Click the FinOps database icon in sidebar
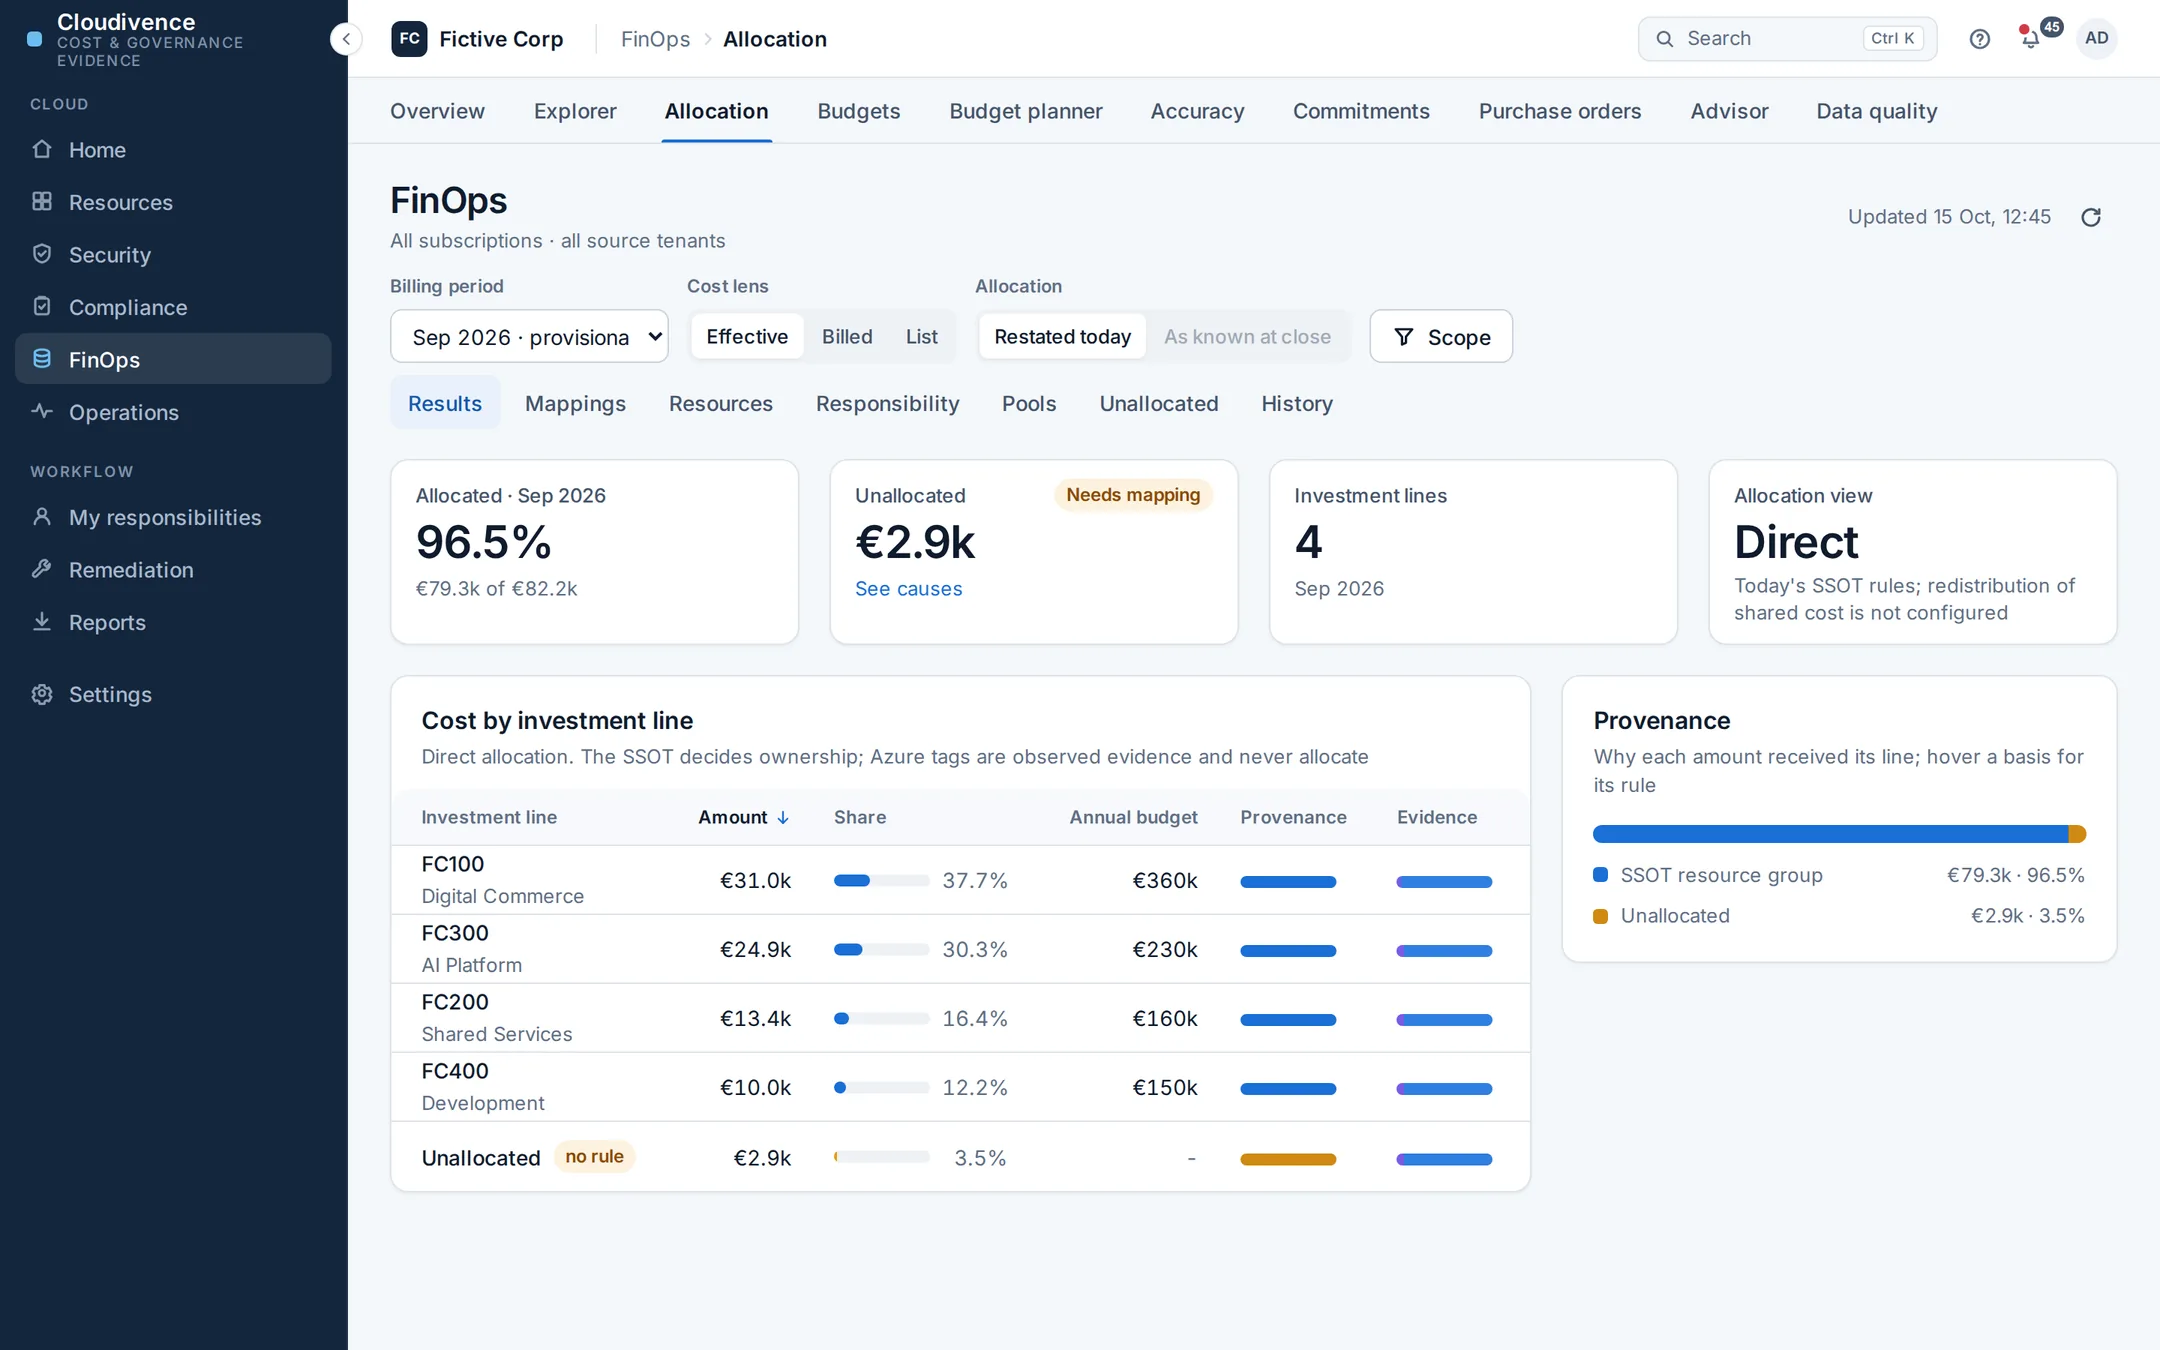This screenshot has width=2160, height=1350. (42, 359)
